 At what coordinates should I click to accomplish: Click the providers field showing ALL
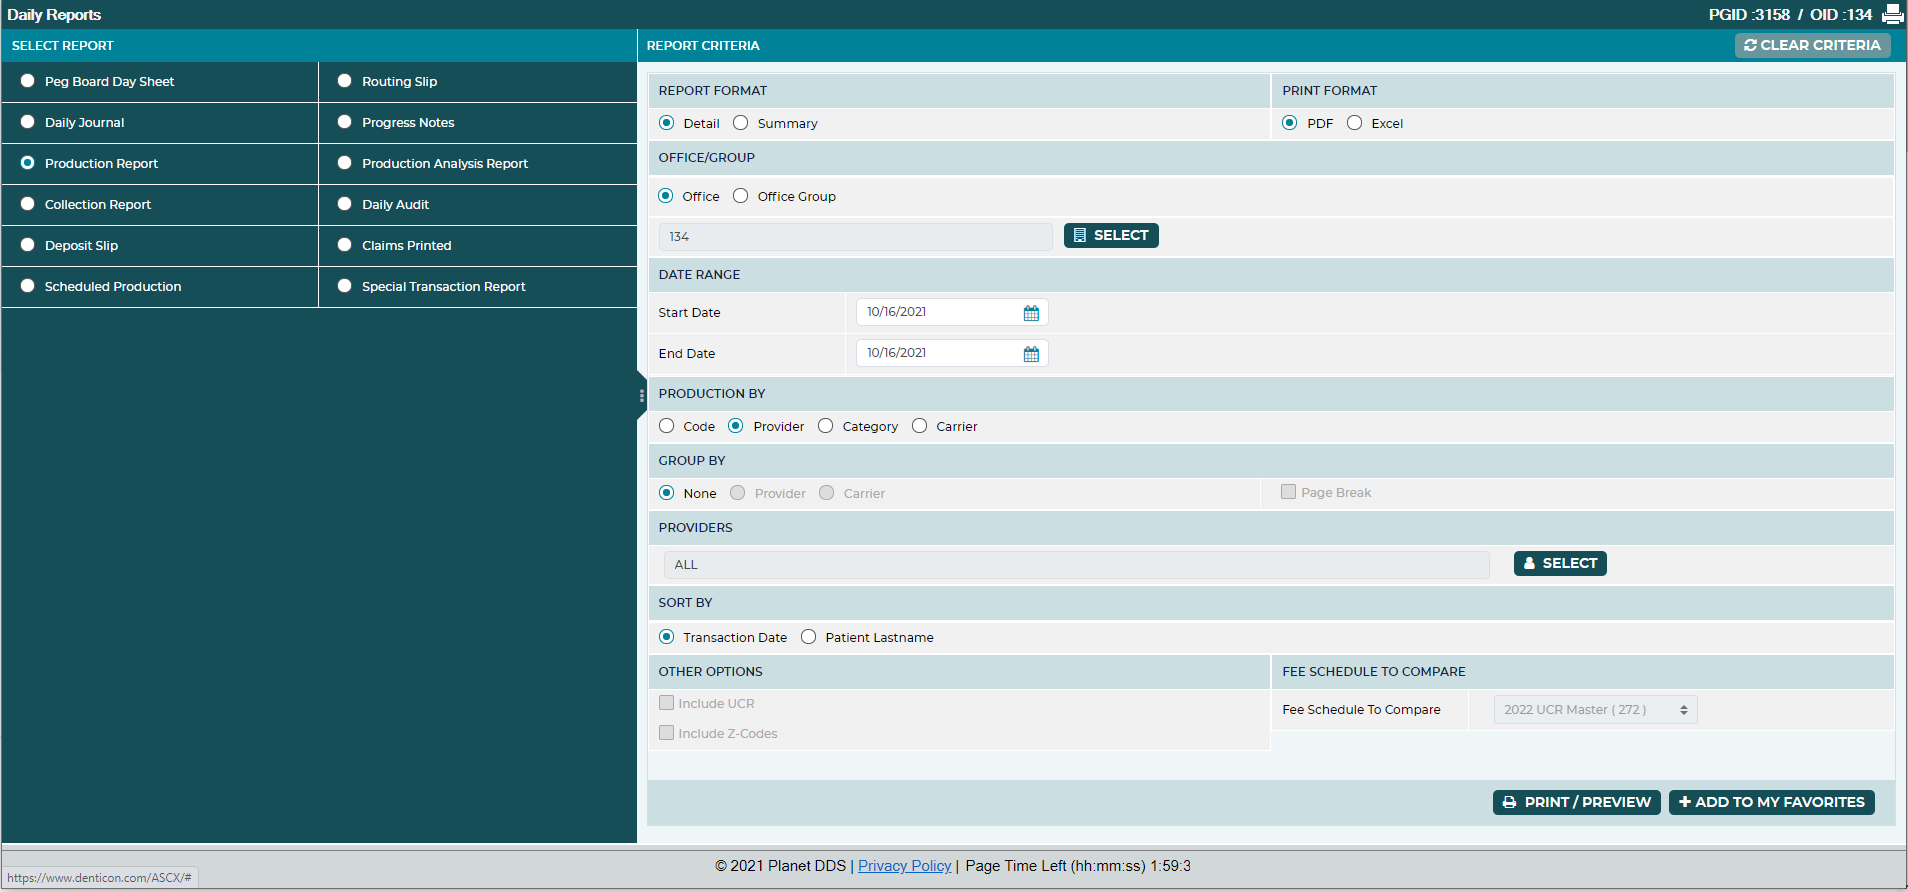point(1076,565)
